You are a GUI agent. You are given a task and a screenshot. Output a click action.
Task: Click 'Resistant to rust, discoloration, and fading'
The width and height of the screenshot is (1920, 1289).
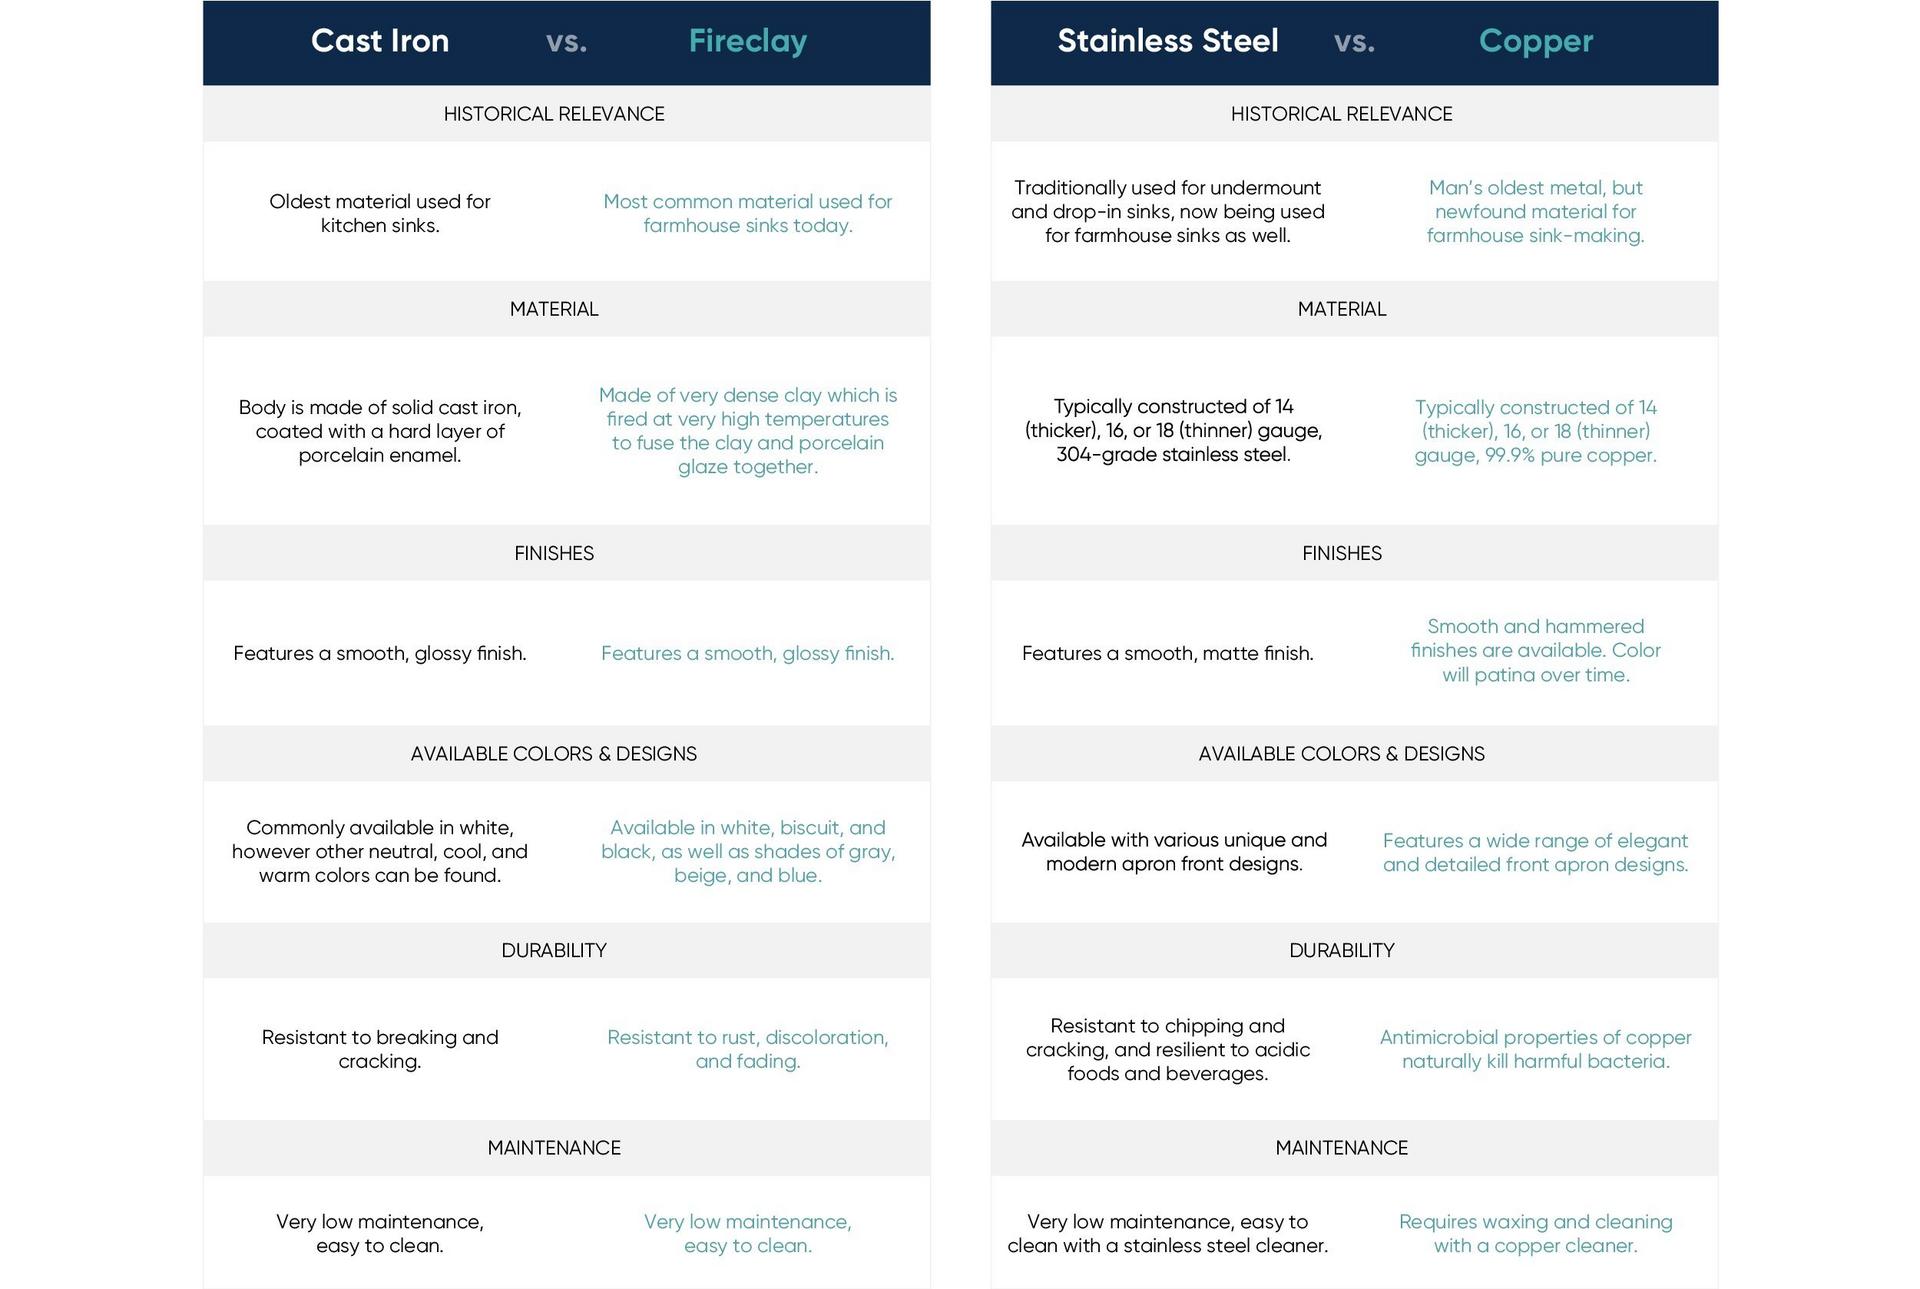tap(748, 1049)
